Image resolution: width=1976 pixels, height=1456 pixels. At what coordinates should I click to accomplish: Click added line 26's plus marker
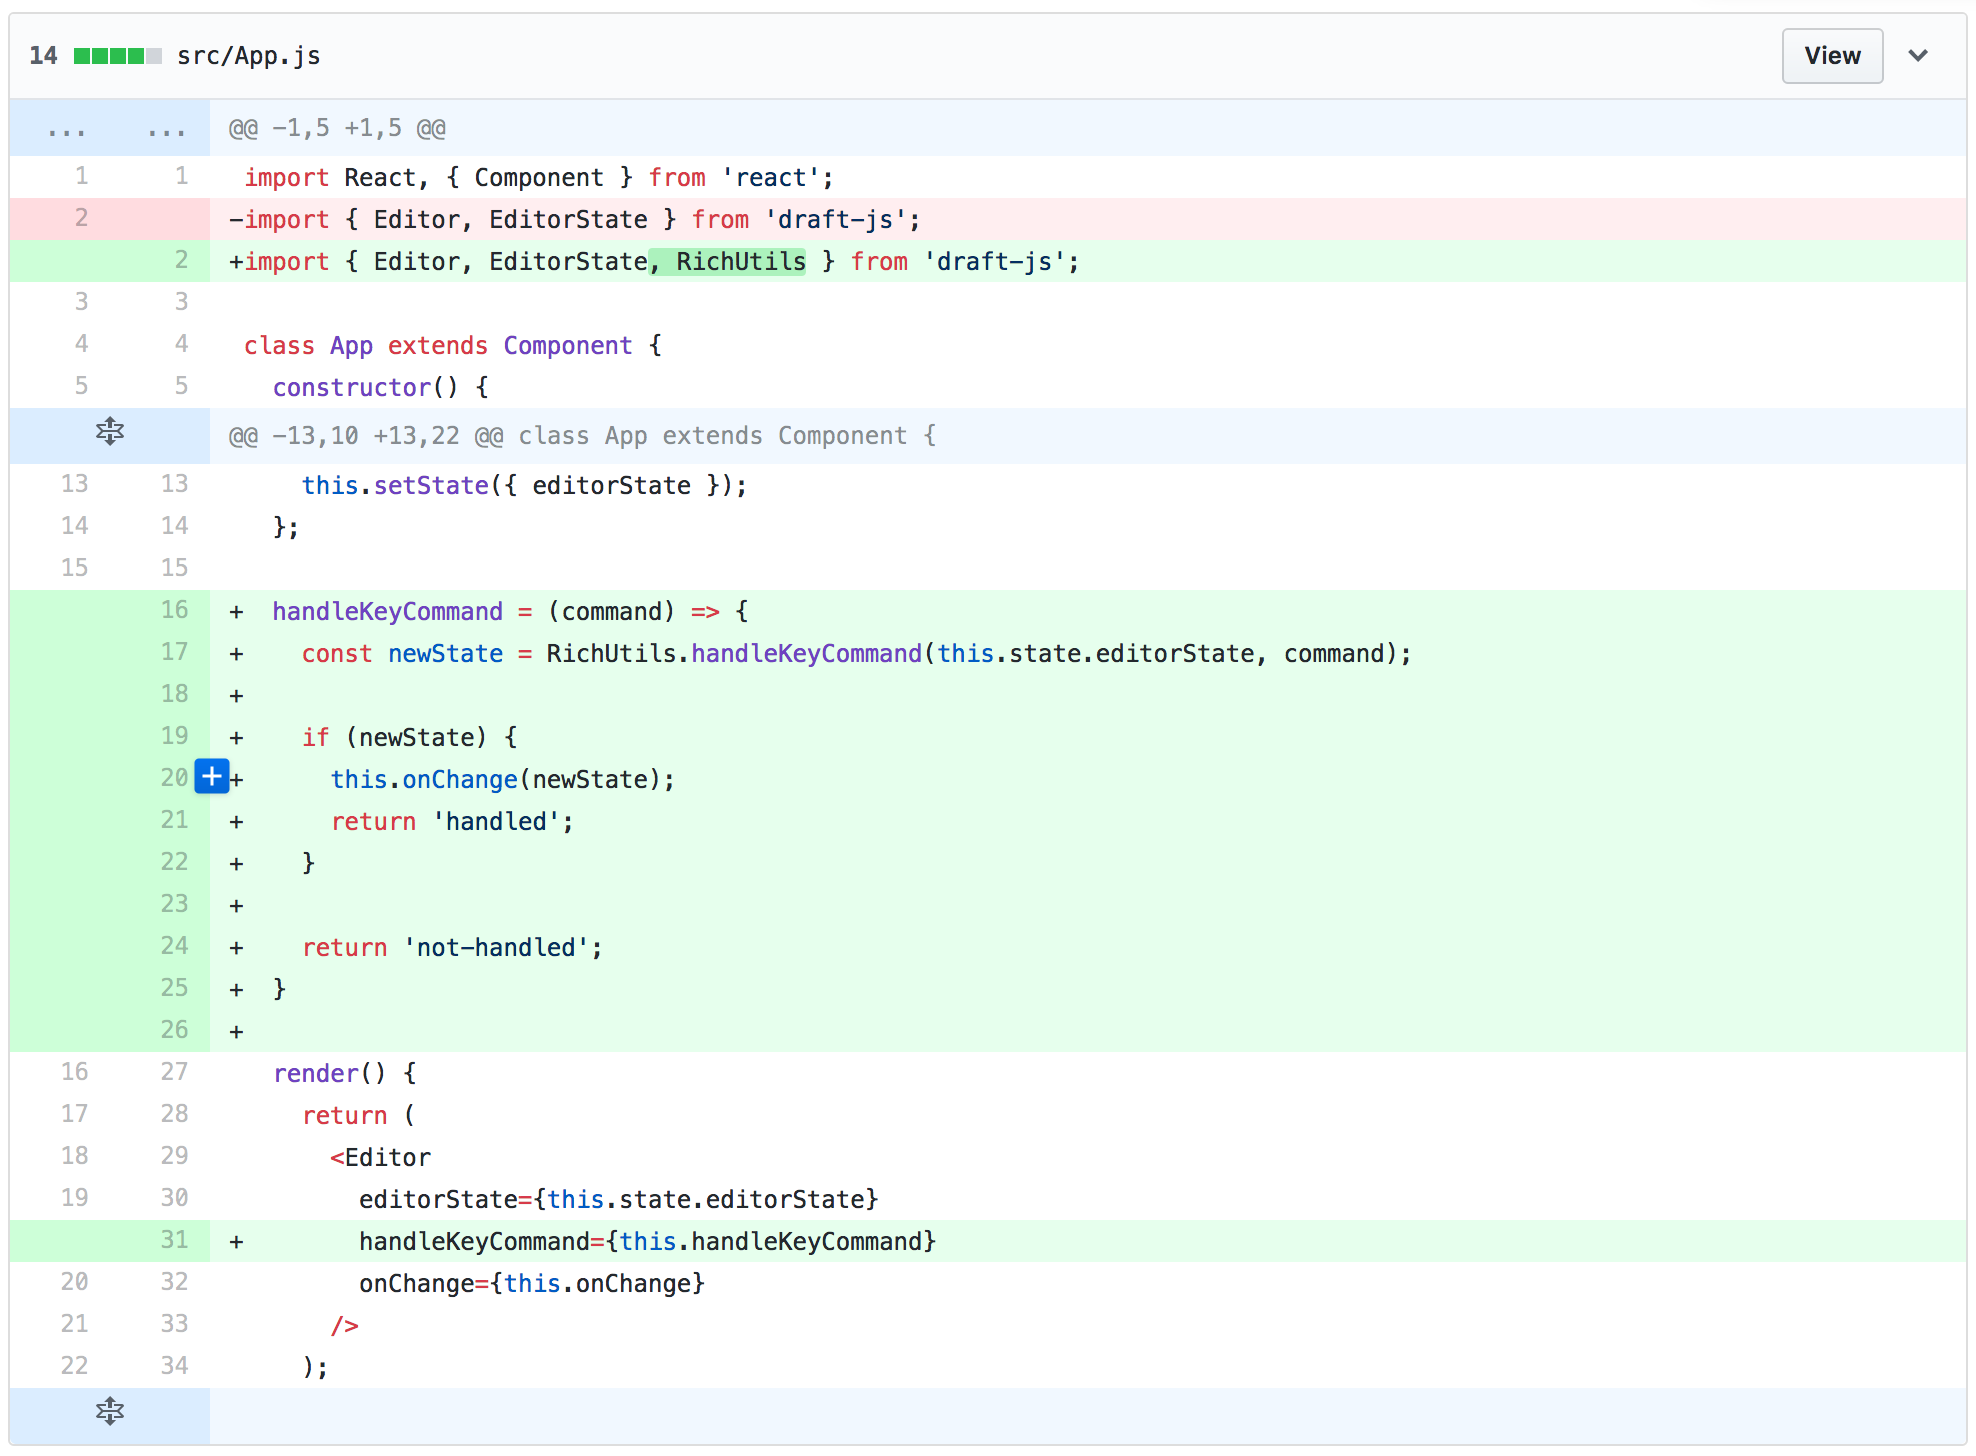[236, 1030]
